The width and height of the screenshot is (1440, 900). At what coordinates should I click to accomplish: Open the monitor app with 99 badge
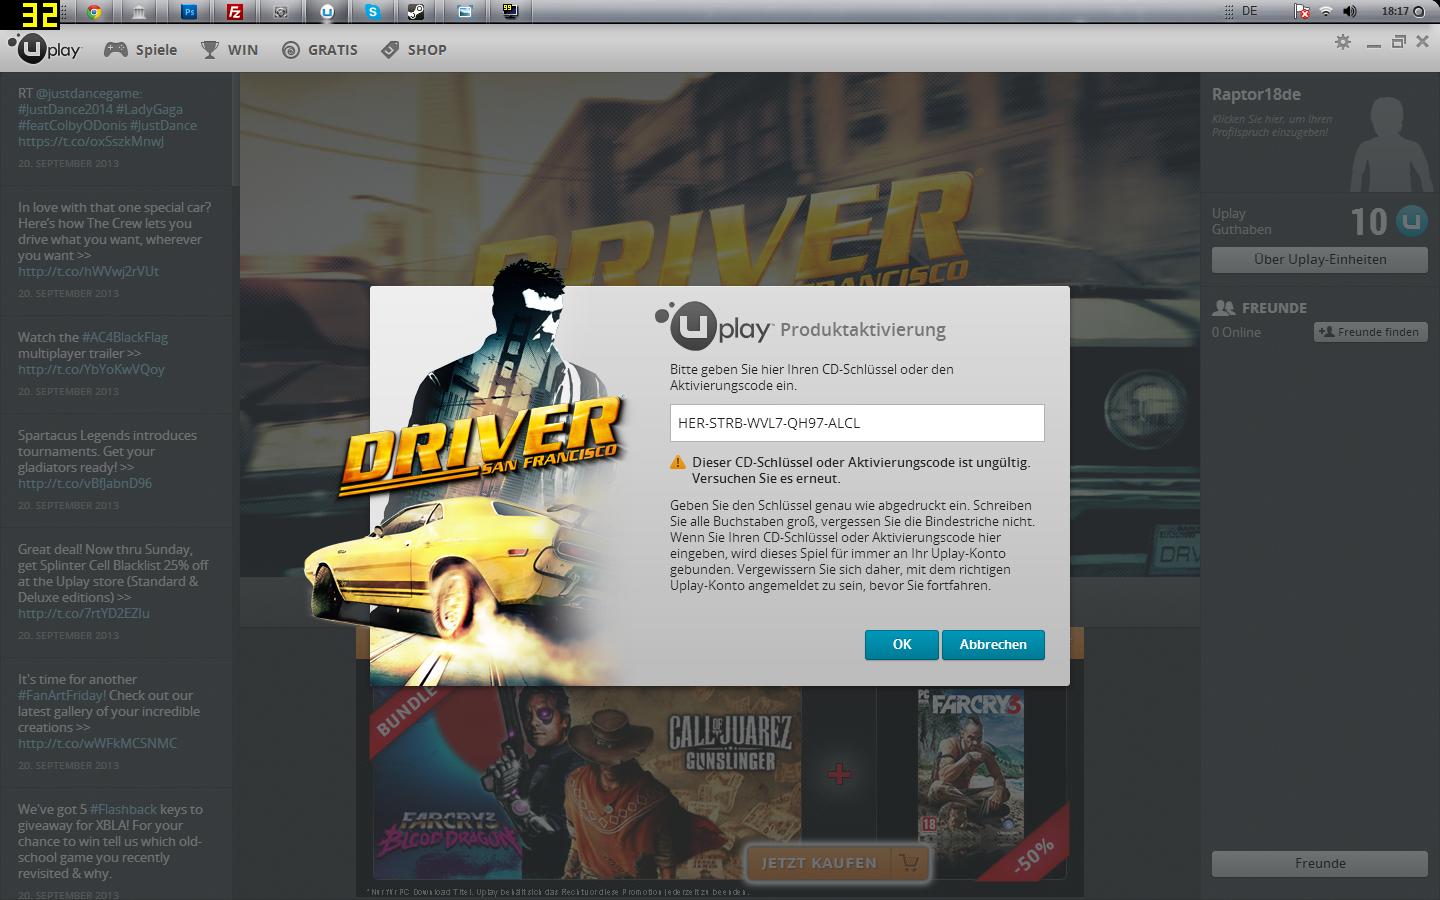pos(510,12)
